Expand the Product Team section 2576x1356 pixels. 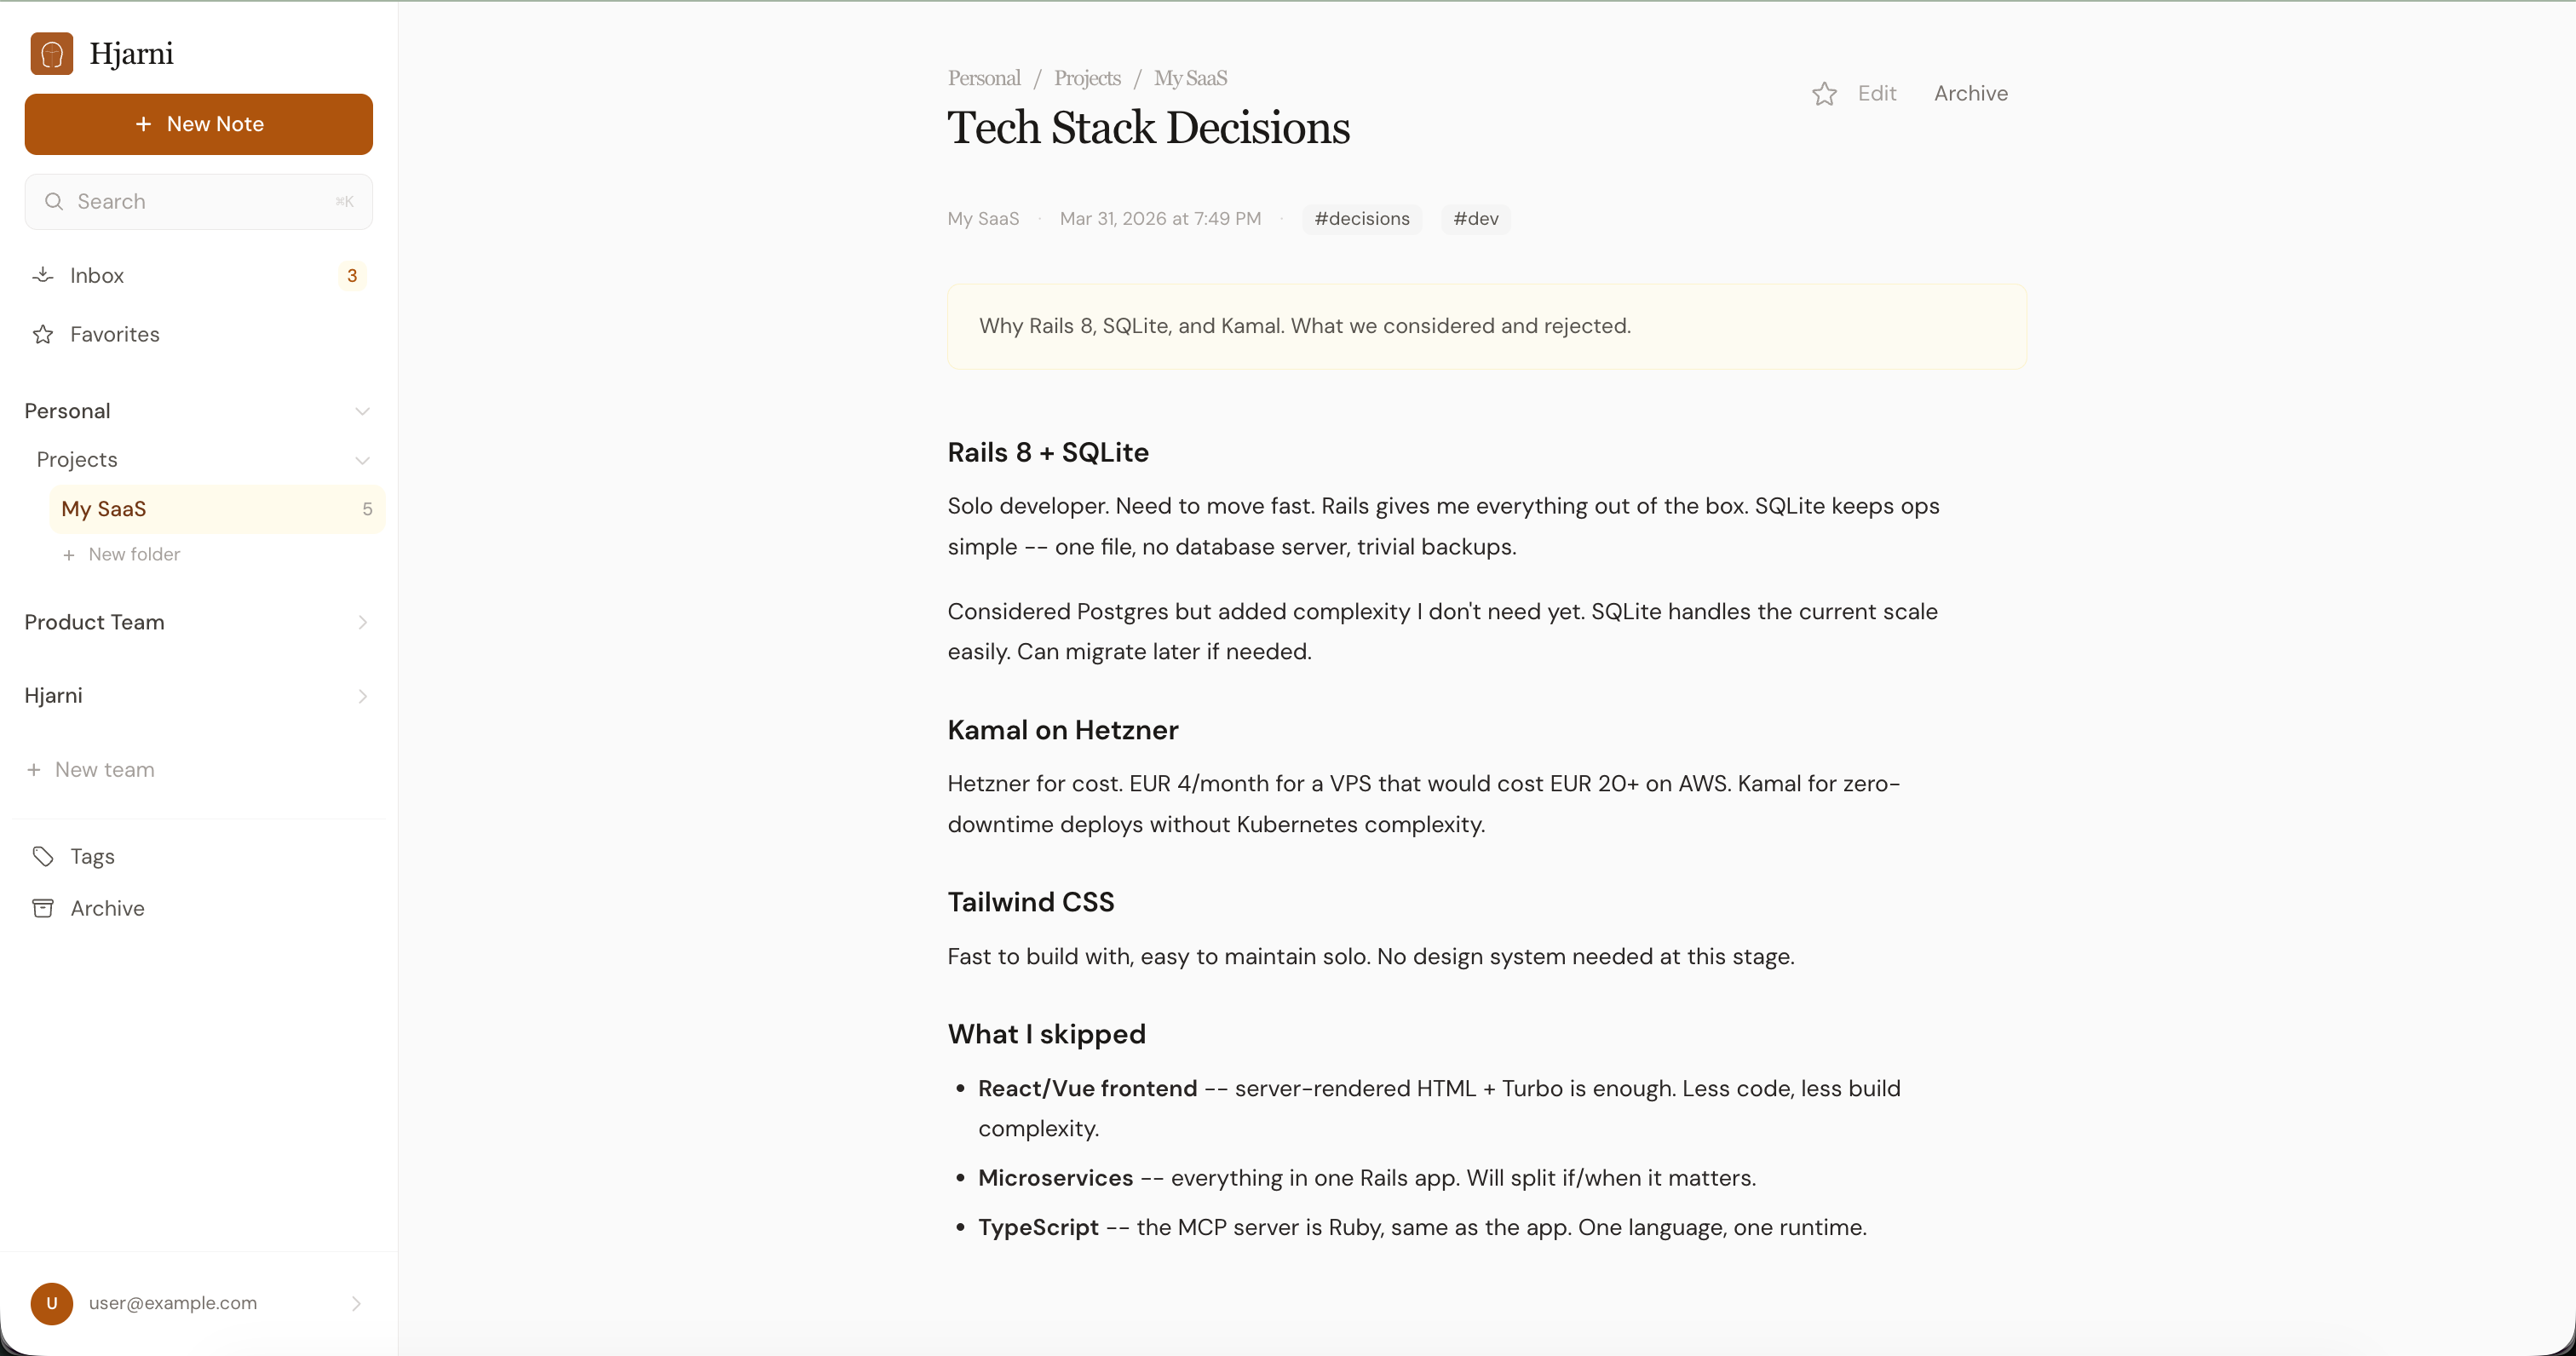[362, 622]
